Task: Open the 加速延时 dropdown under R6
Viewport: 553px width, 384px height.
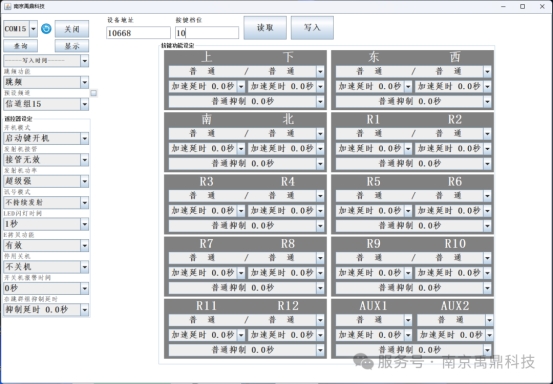Action: tap(453, 211)
